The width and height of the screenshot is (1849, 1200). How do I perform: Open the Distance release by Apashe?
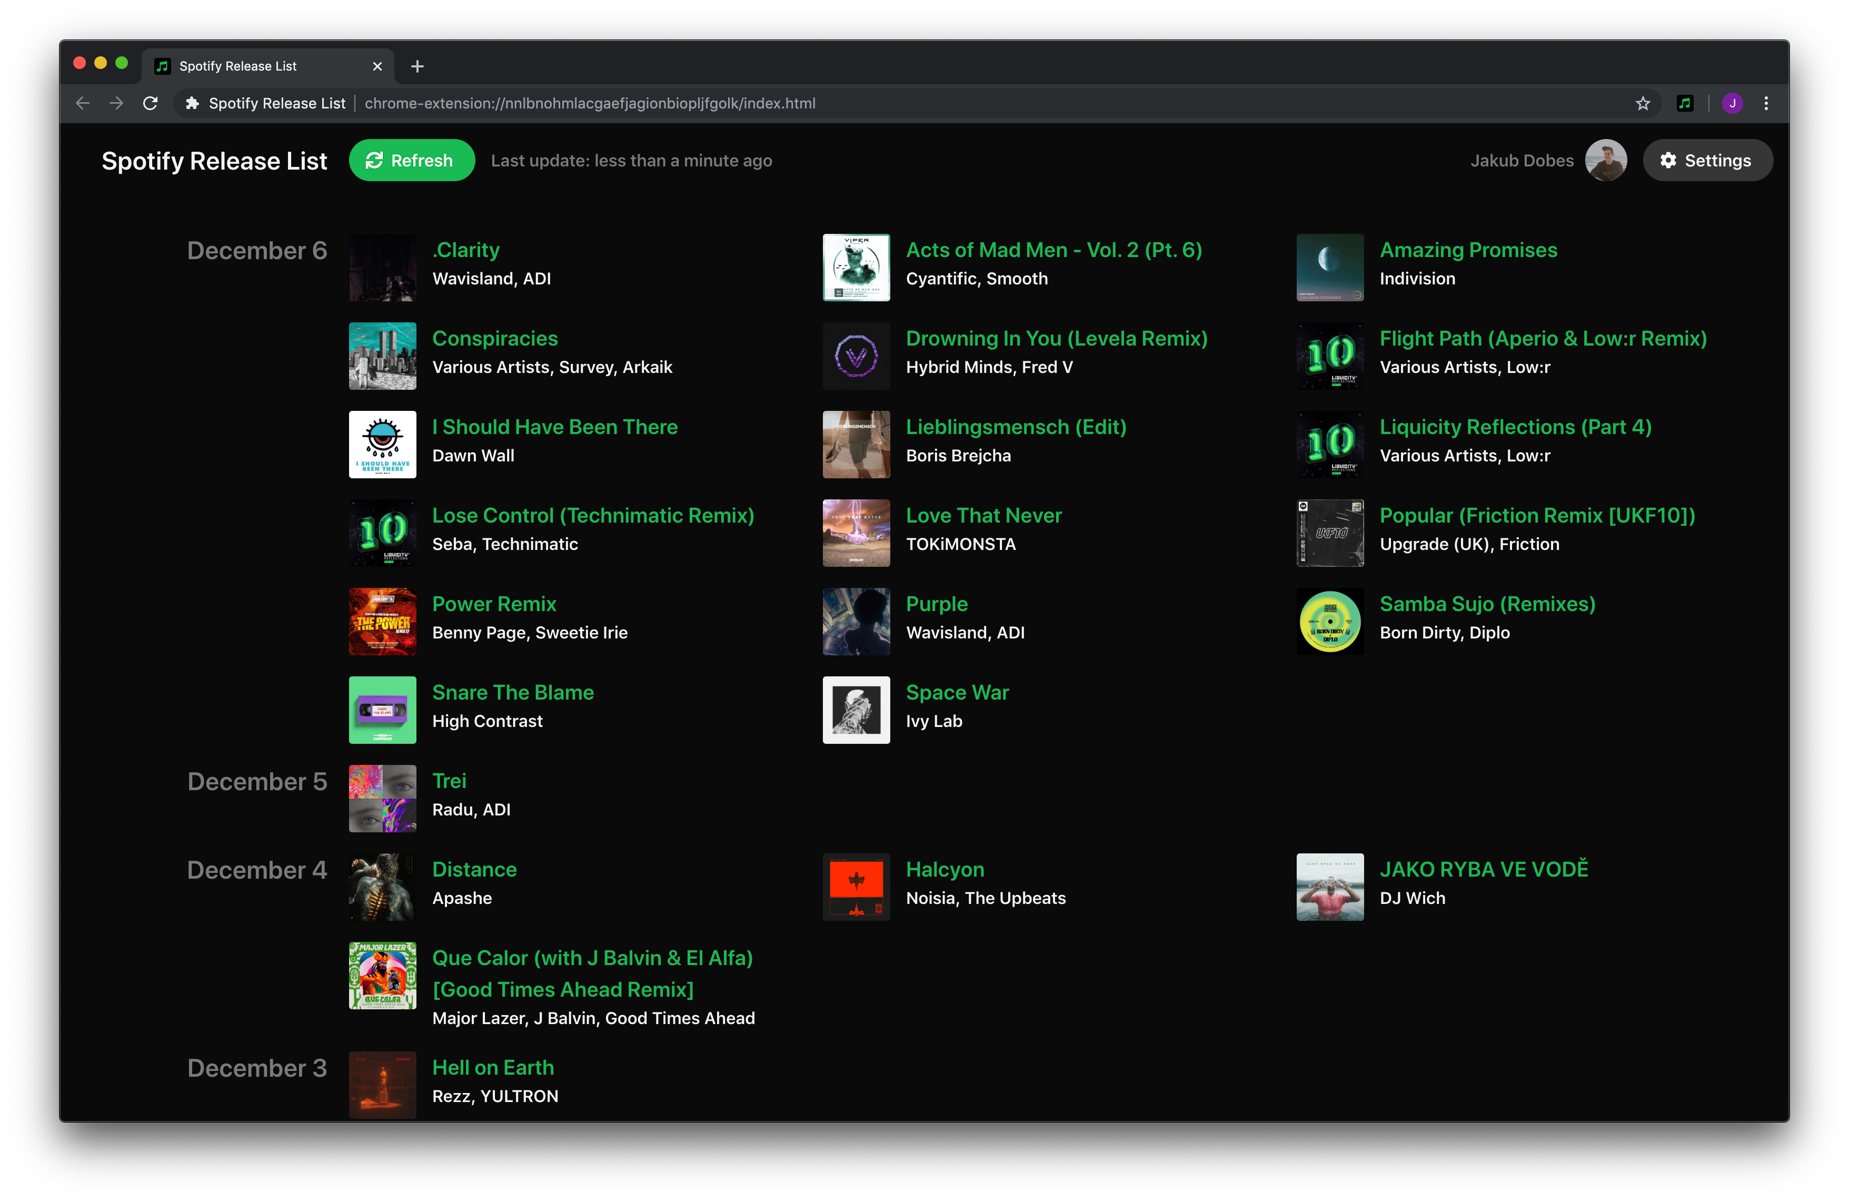474,869
